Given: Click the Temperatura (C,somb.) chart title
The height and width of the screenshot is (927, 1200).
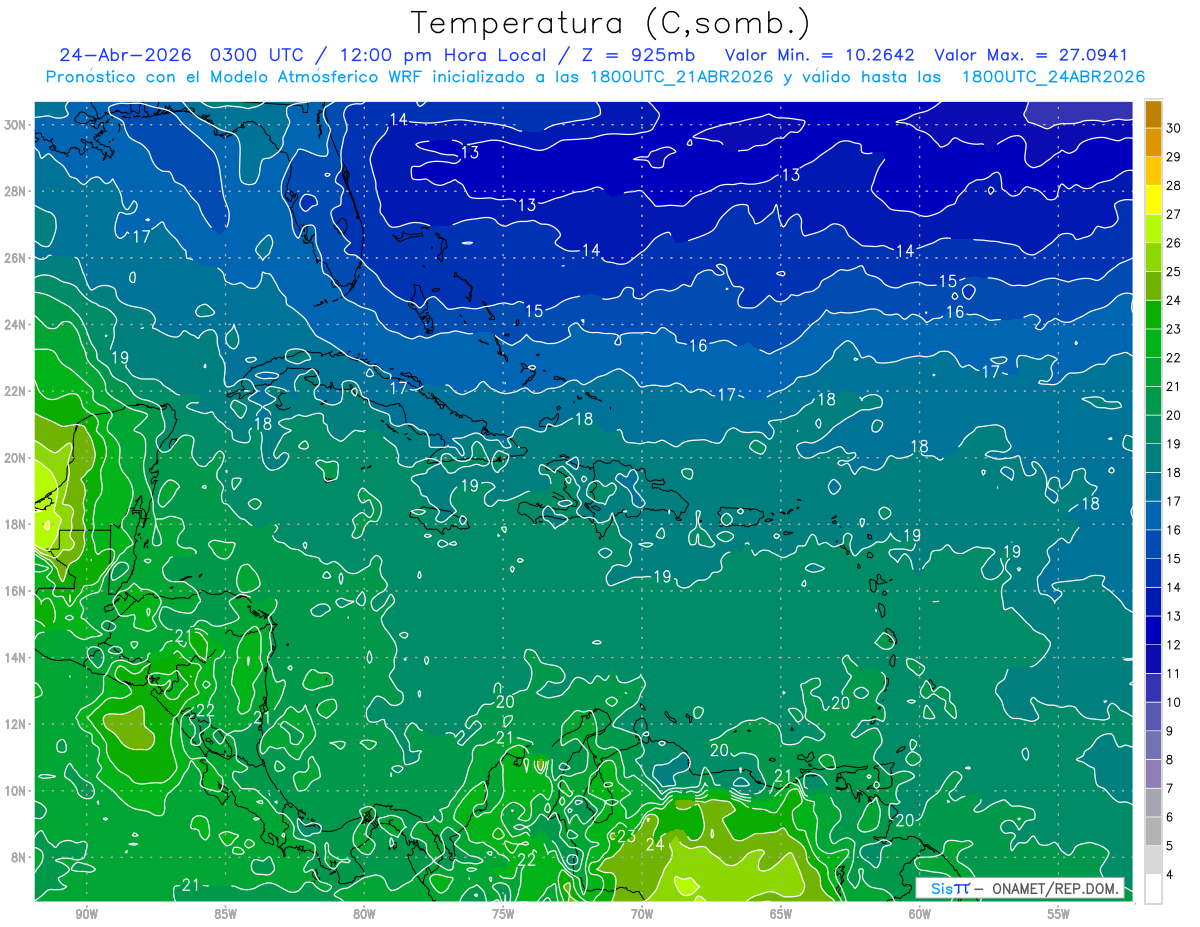Looking at the screenshot, I should pyautogui.click(x=609, y=23).
